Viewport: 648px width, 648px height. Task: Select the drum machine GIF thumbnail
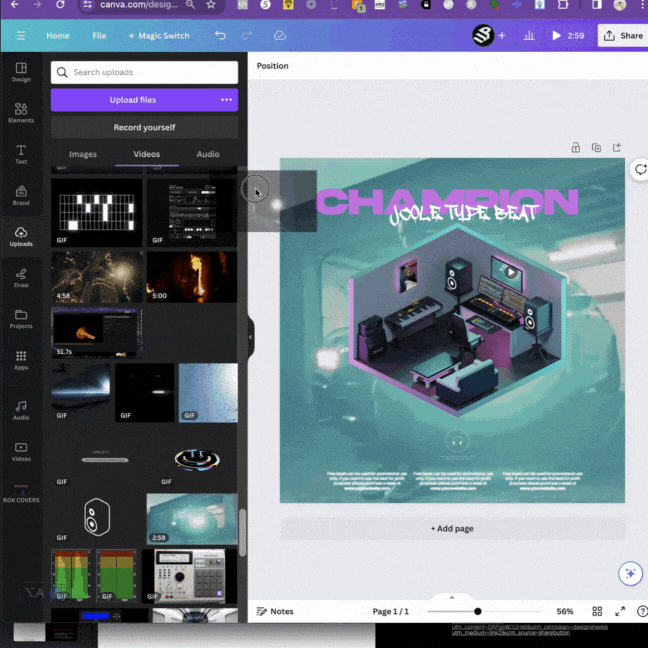pos(190,576)
